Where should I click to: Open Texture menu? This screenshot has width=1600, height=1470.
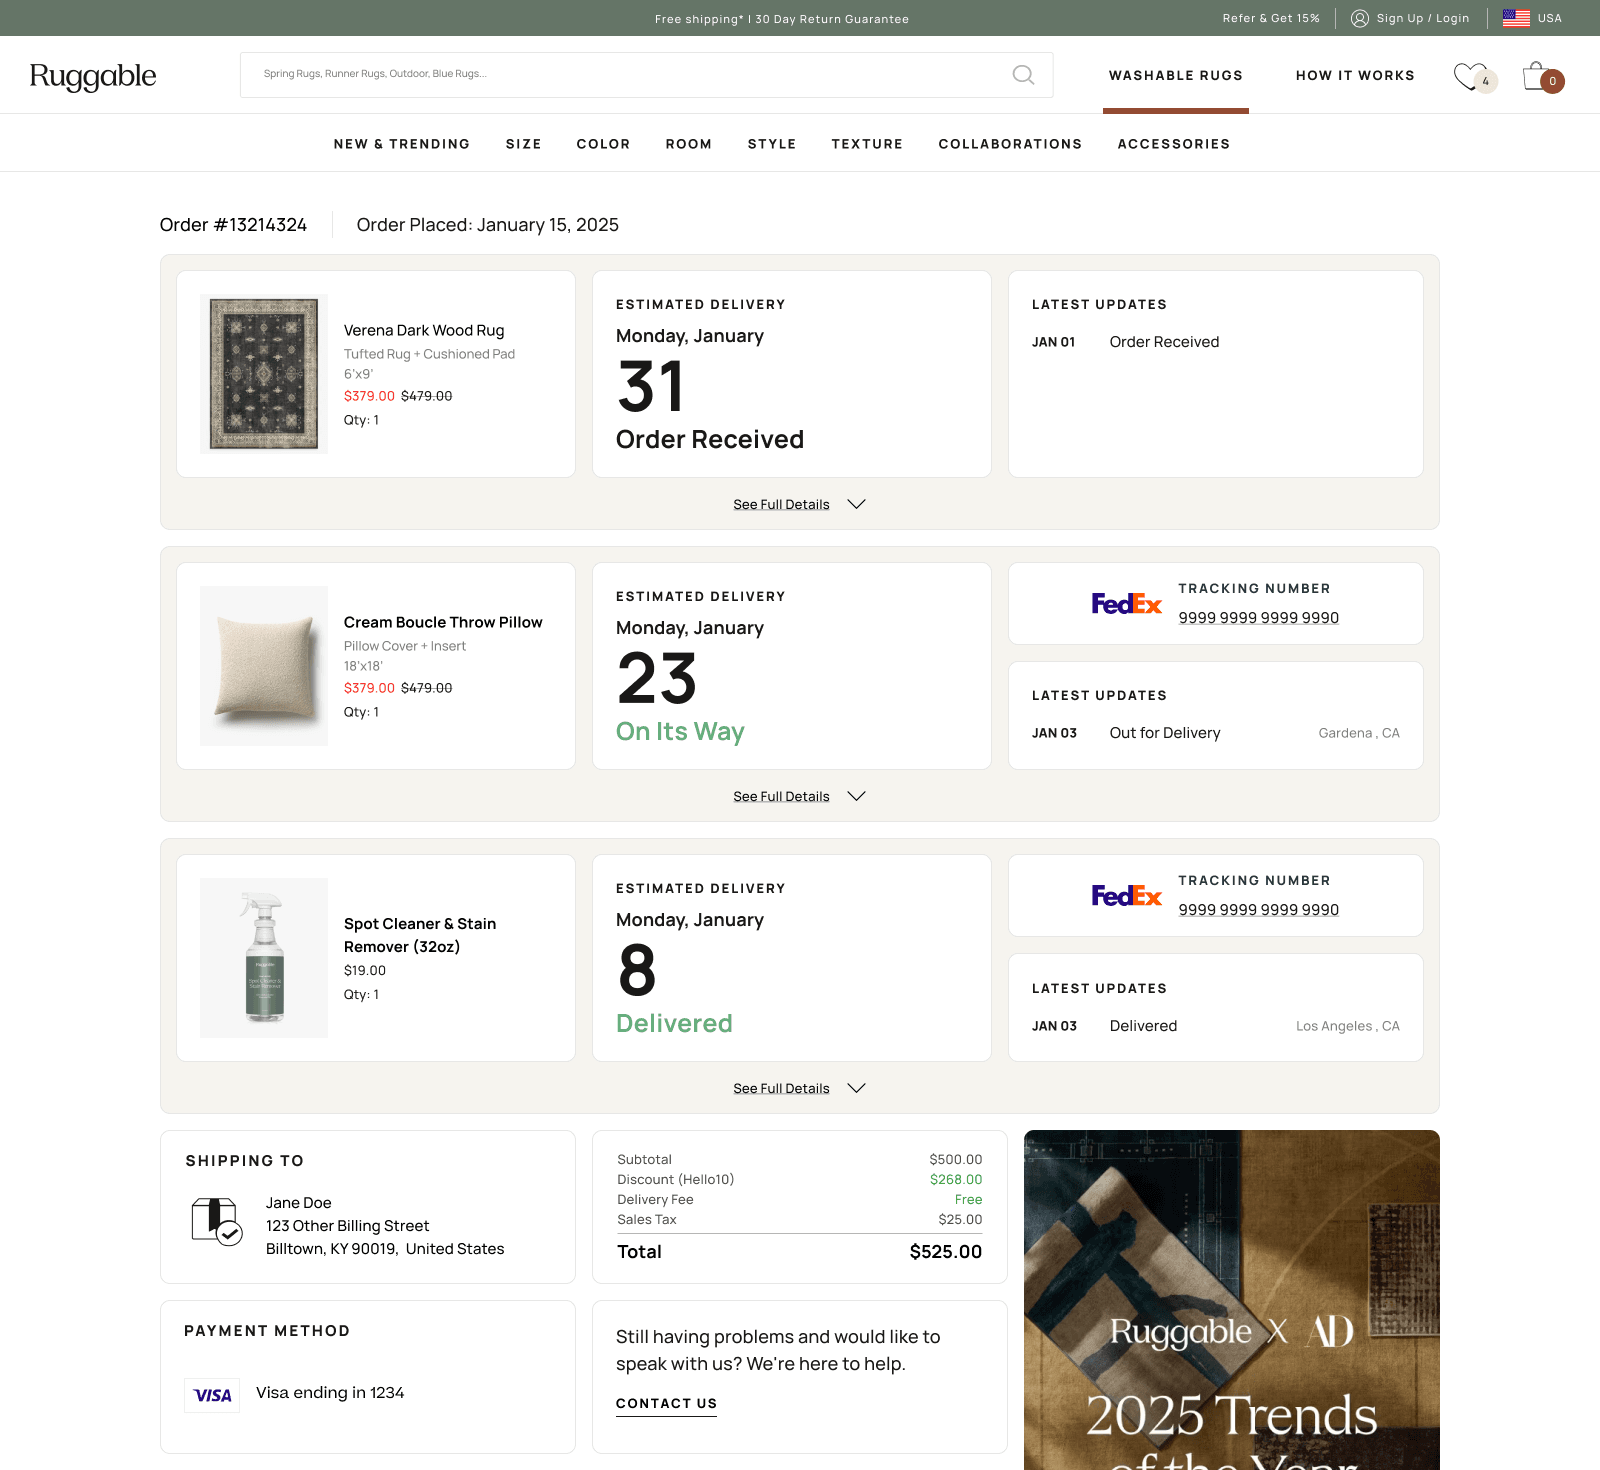click(x=867, y=144)
